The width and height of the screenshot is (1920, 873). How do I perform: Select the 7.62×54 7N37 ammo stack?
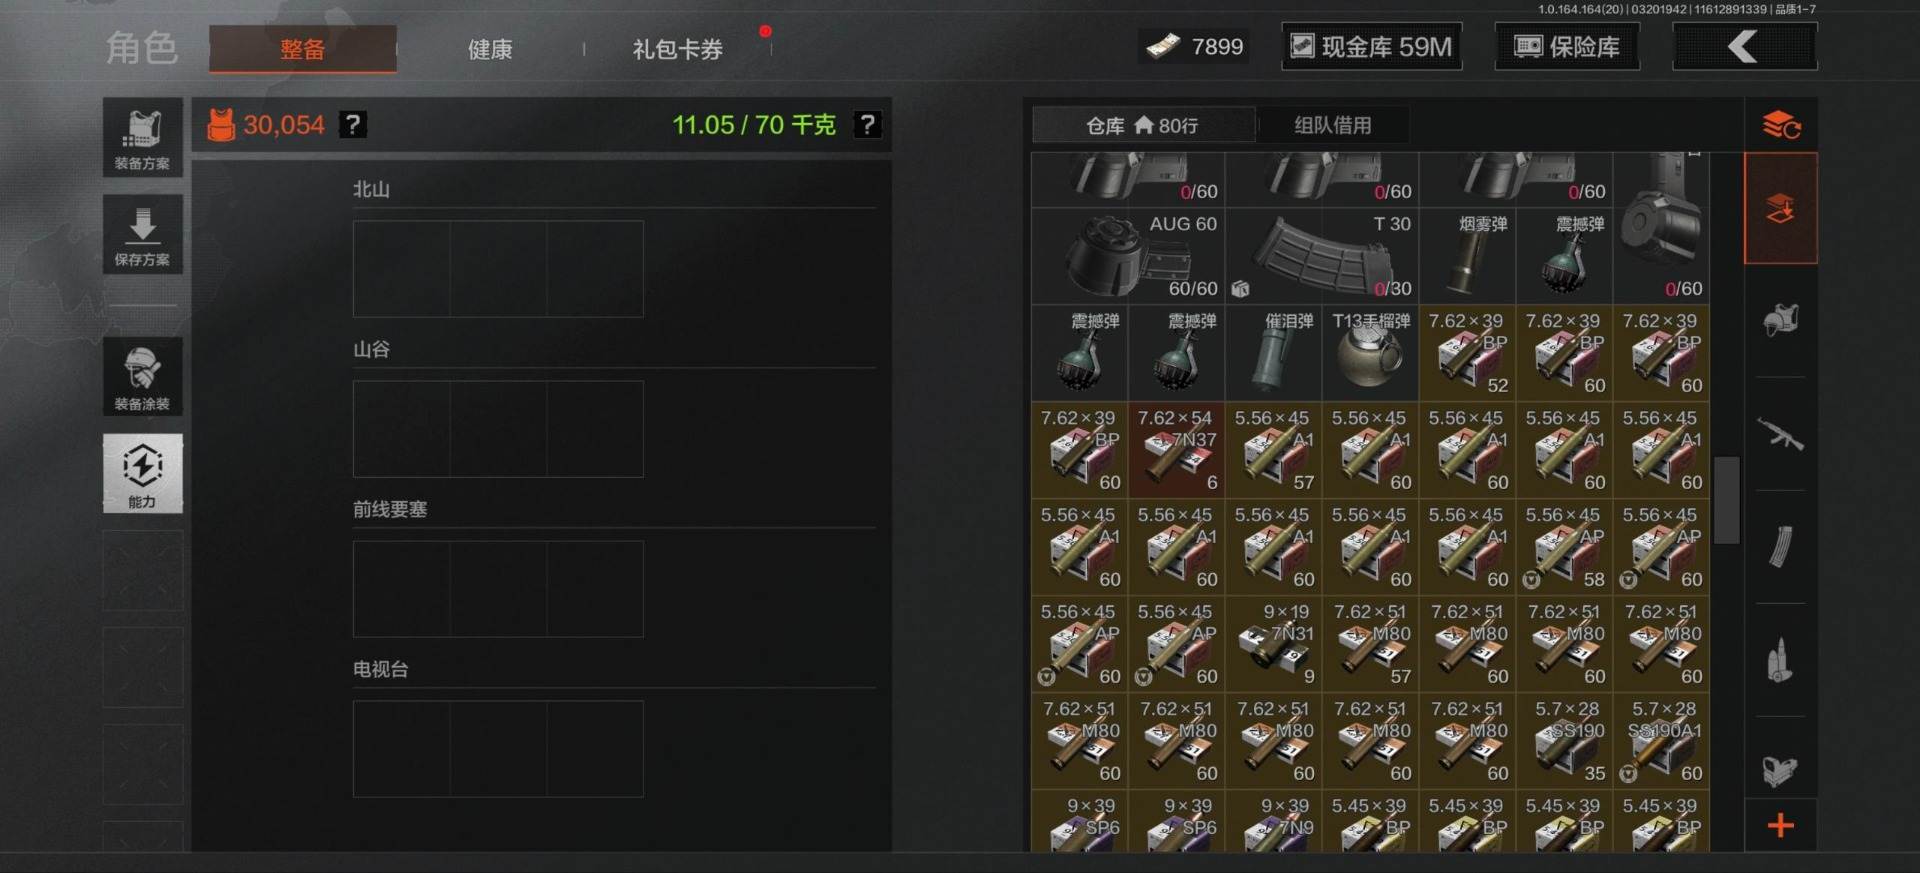1176,449
